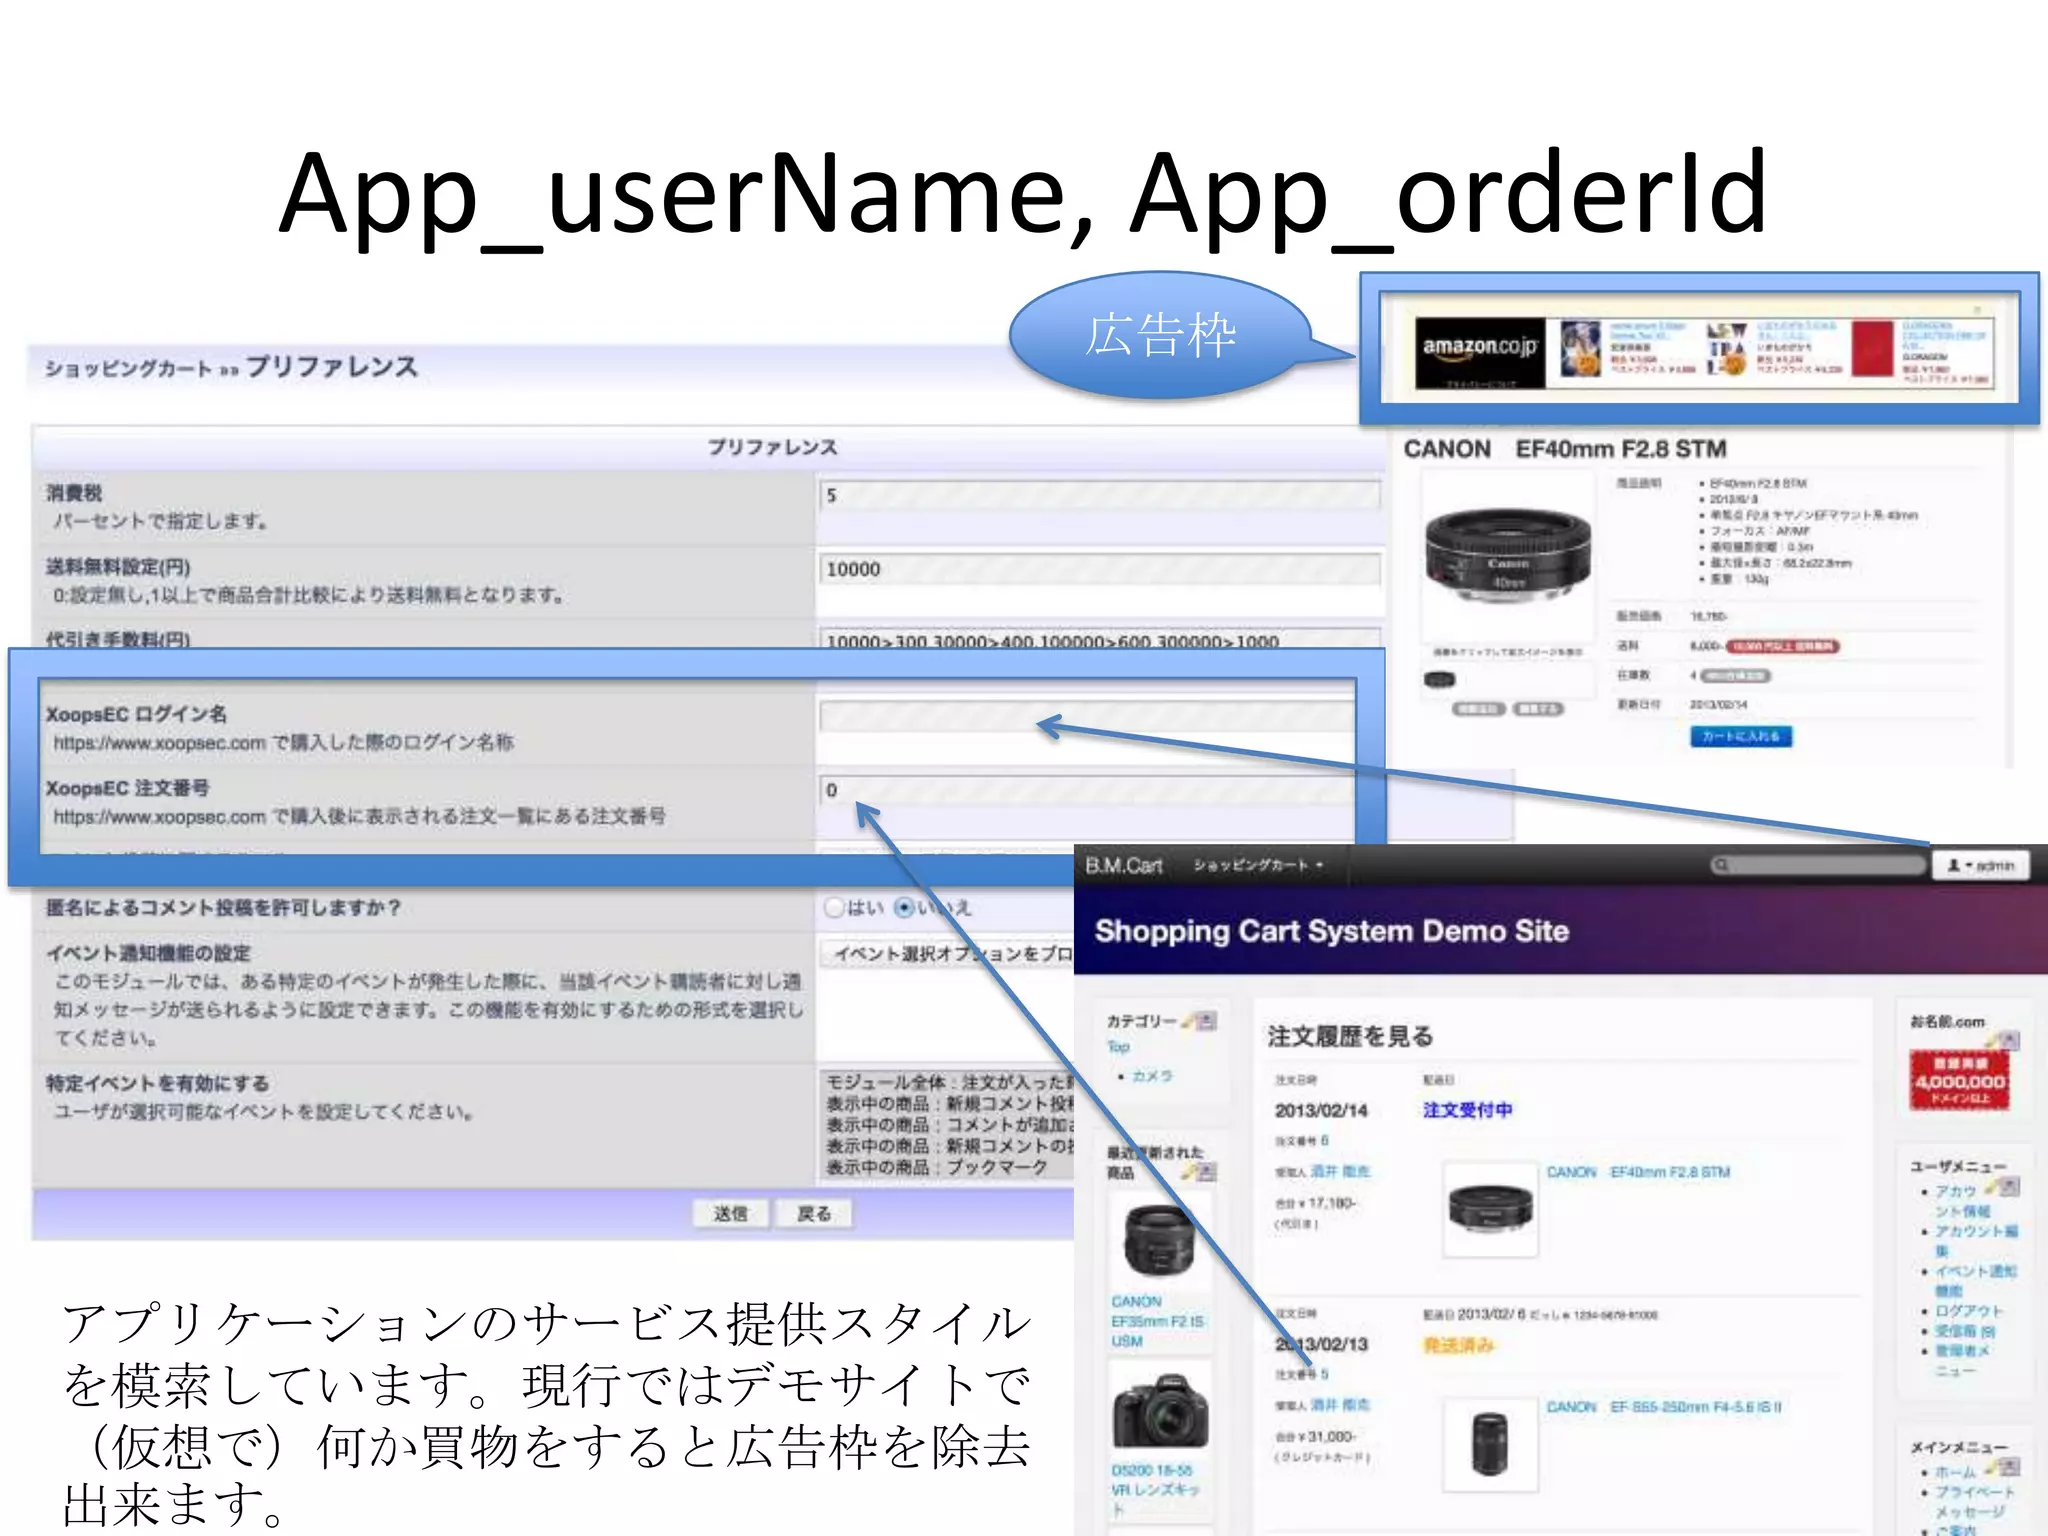Open the ショッピングカート menu in navbar
This screenshot has height=1536, width=2048.
pyautogui.click(x=1258, y=865)
